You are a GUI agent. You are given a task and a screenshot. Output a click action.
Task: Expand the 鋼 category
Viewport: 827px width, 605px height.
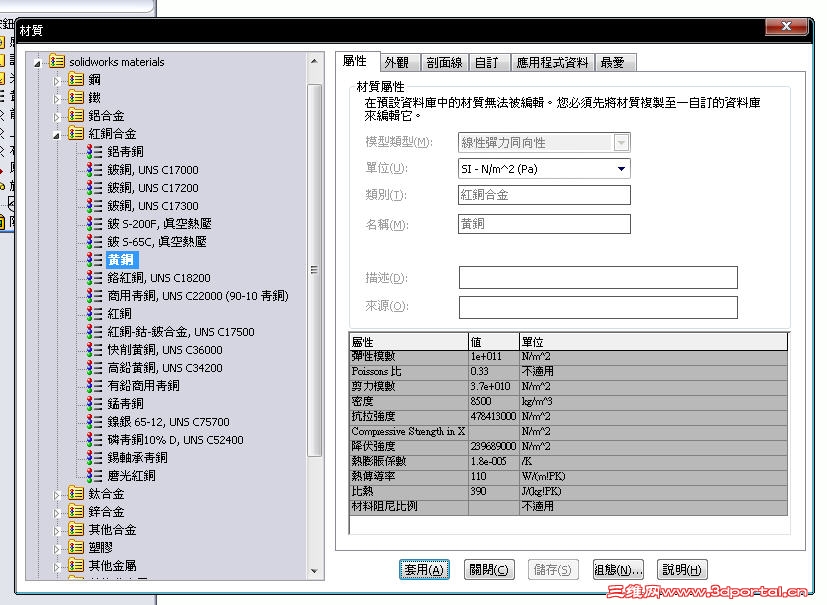57,81
